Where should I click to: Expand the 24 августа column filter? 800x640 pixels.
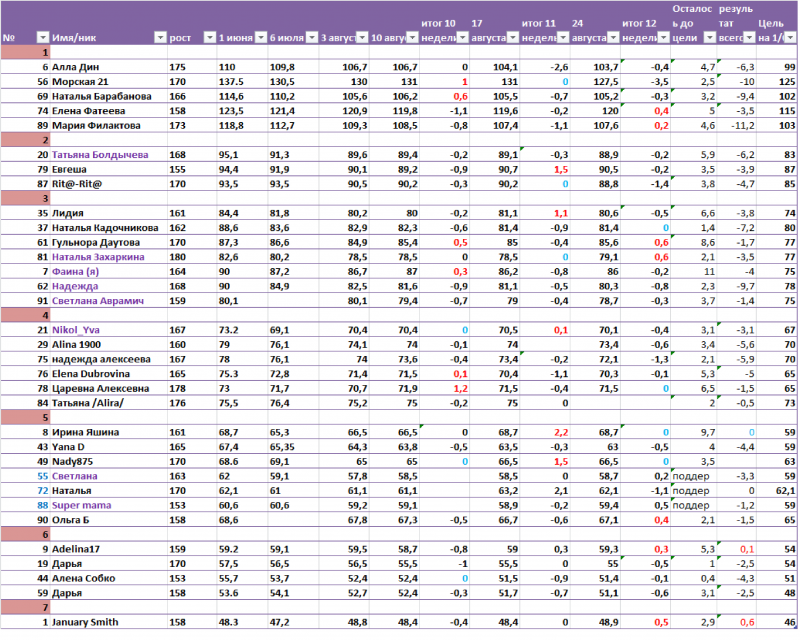(612, 38)
